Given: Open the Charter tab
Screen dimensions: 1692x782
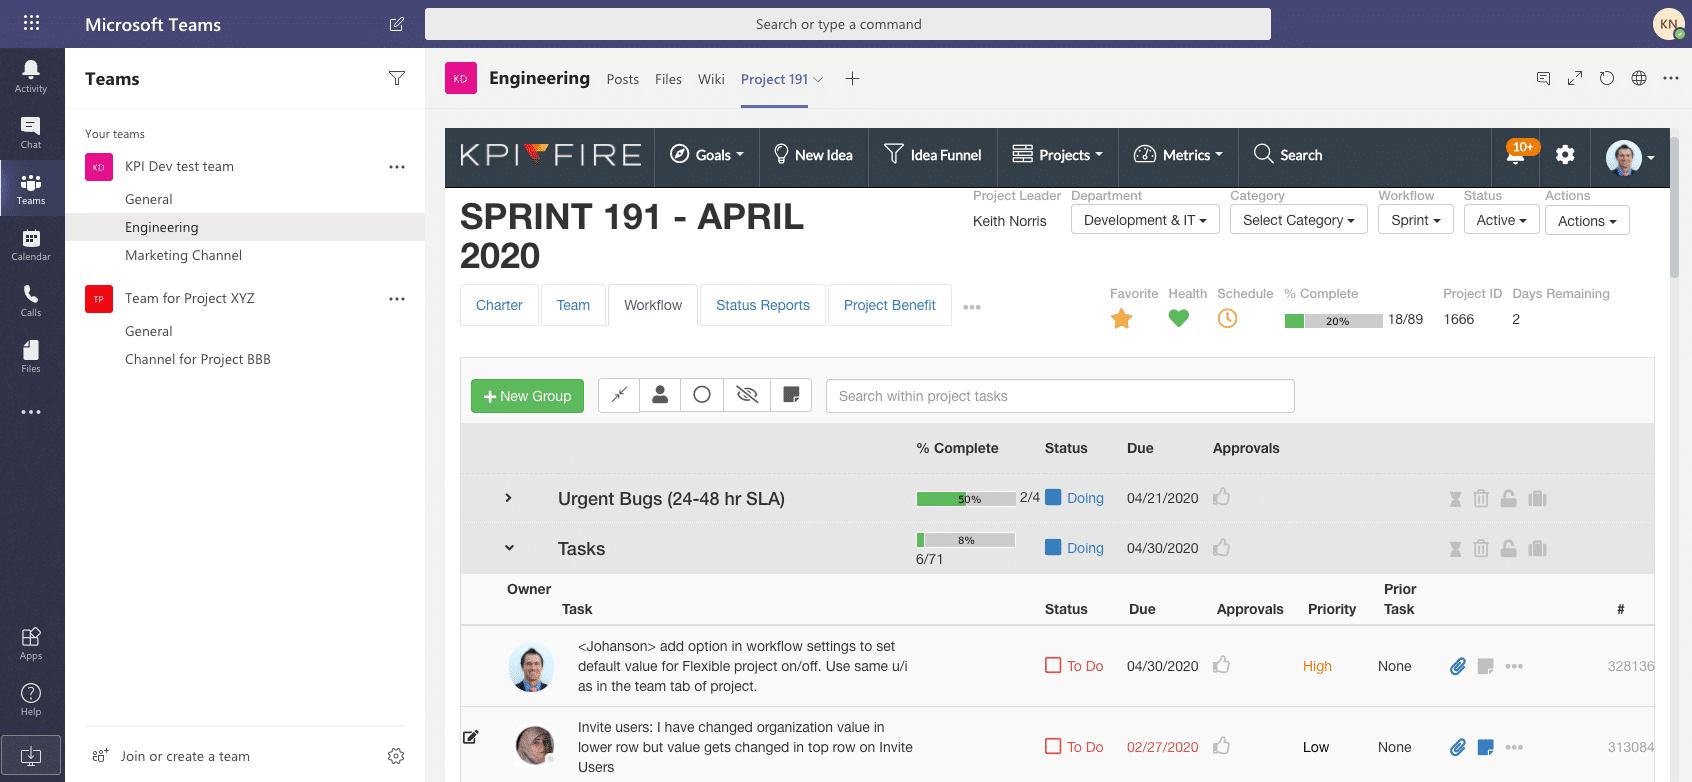Looking at the screenshot, I should pyautogui.click(x=499, y=305).
